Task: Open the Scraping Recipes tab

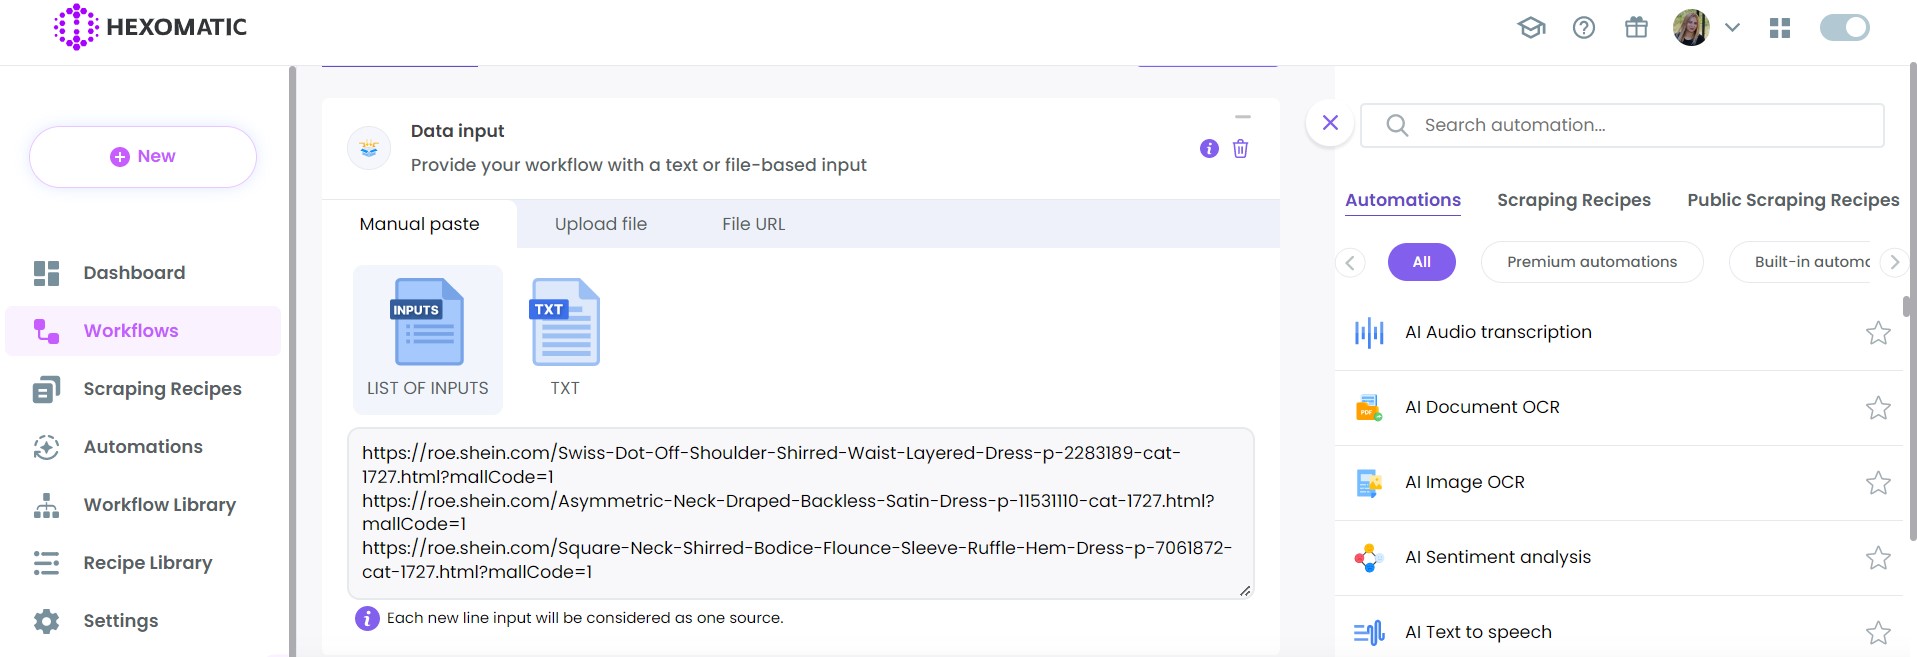Action: tap(1573, 200)
